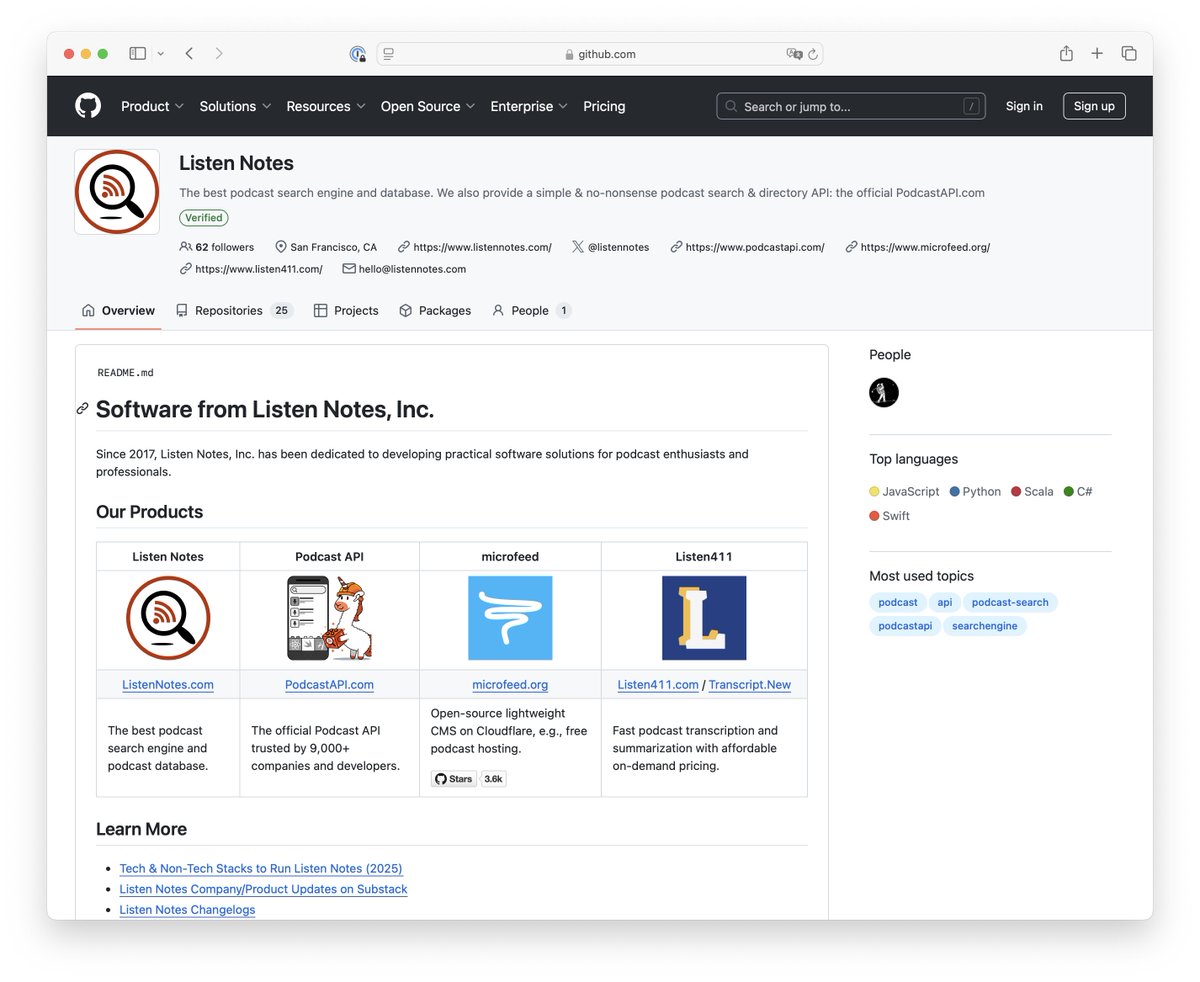Open the Safari Share menu
Image resolution: width=1200 pixels, height=982 pixels.
(x=1066, y=53)
